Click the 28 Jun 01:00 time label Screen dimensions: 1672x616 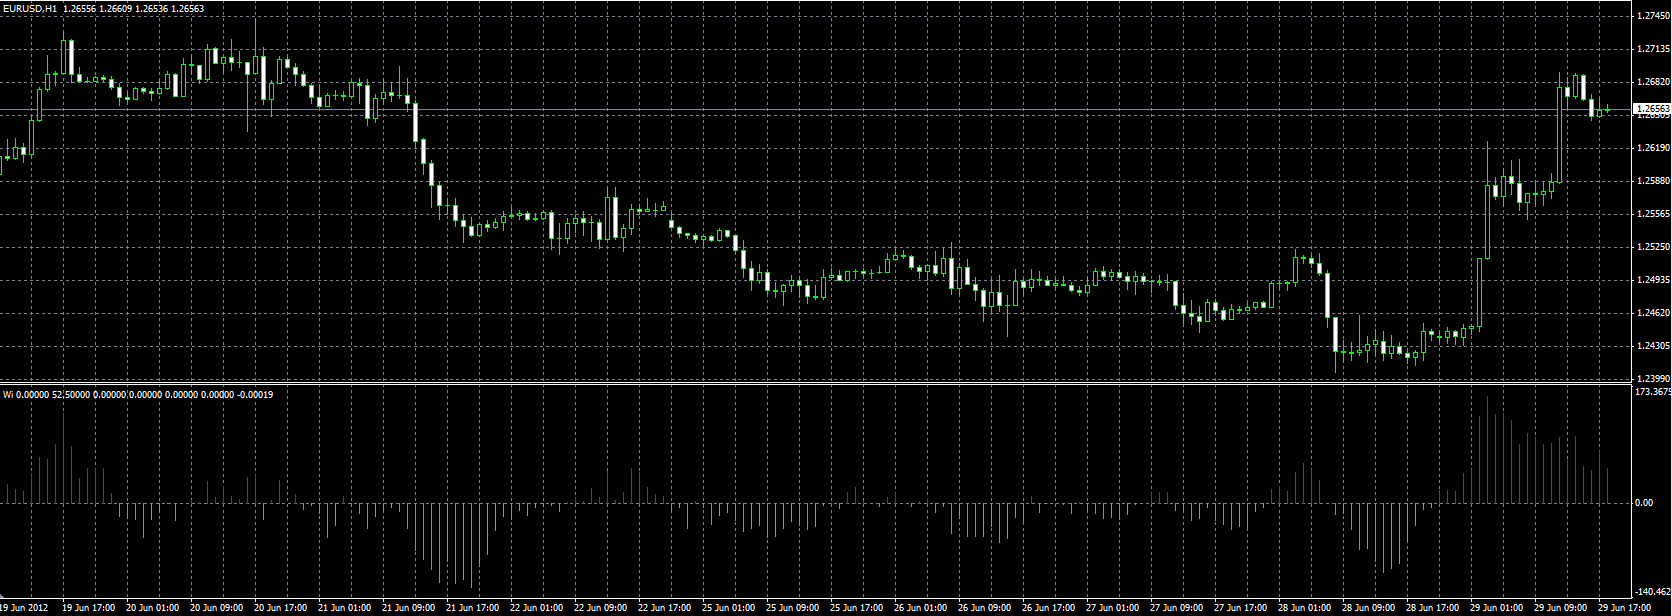[x=1305, y=608]
